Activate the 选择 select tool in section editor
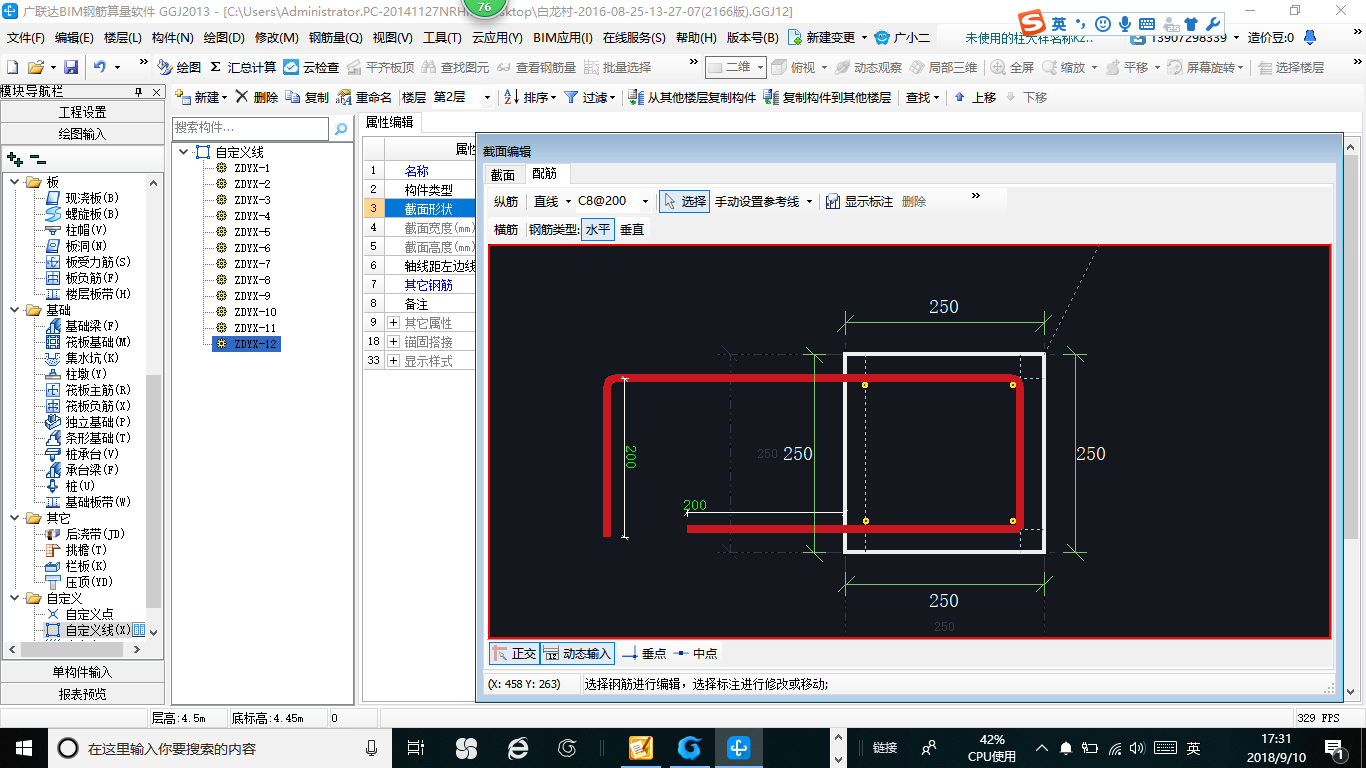Screen dimensions: 1366x768 684,201
